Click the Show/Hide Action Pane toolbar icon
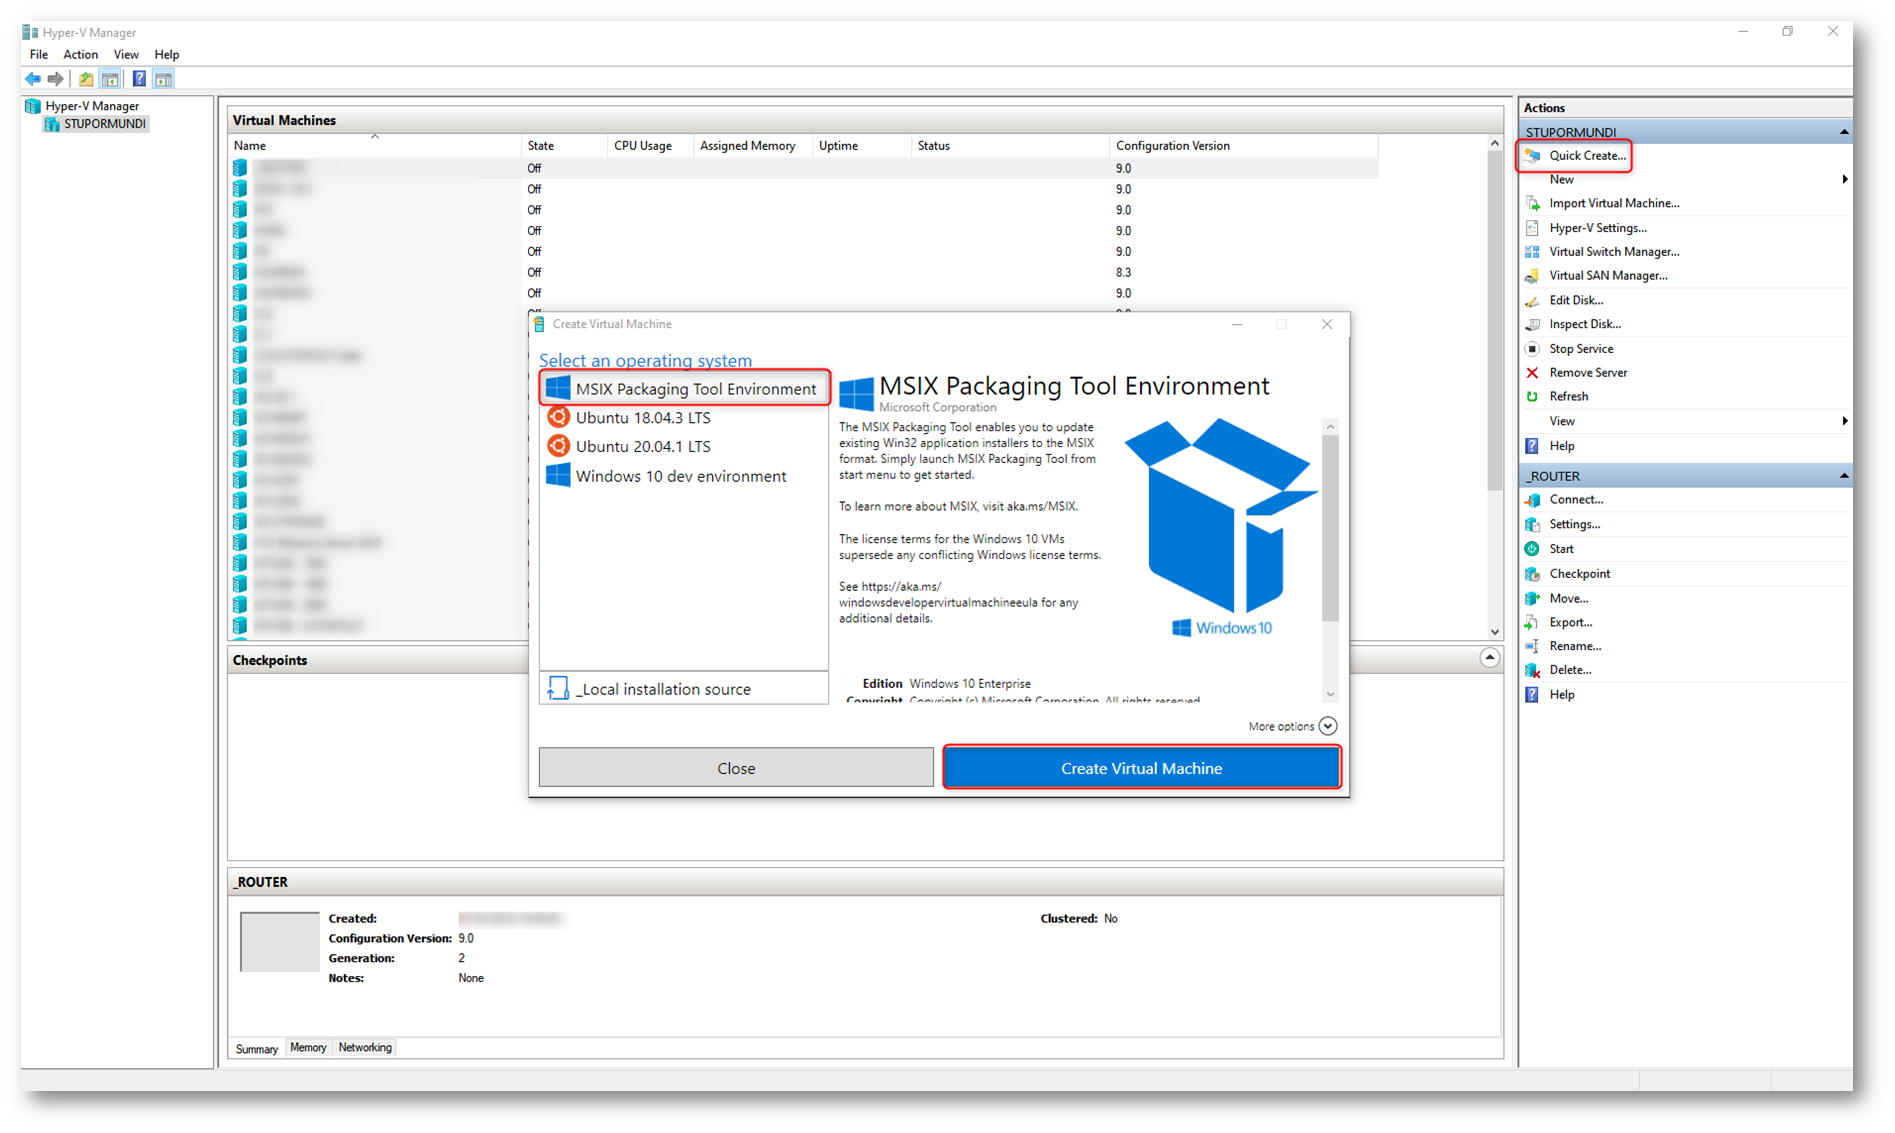 tap(164, 79)
